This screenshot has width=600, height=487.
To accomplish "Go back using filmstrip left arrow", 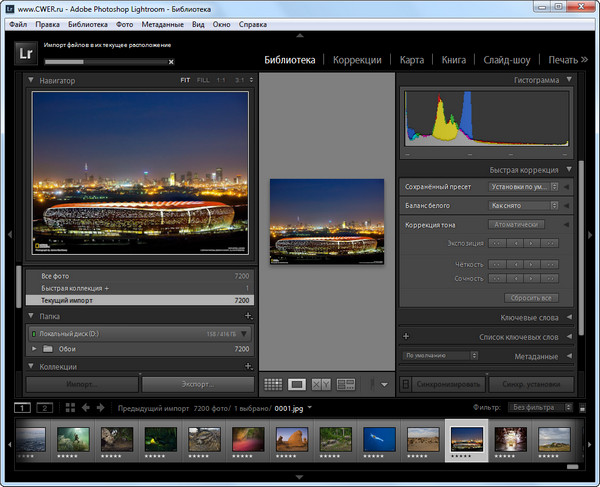I will click(86, 408).
